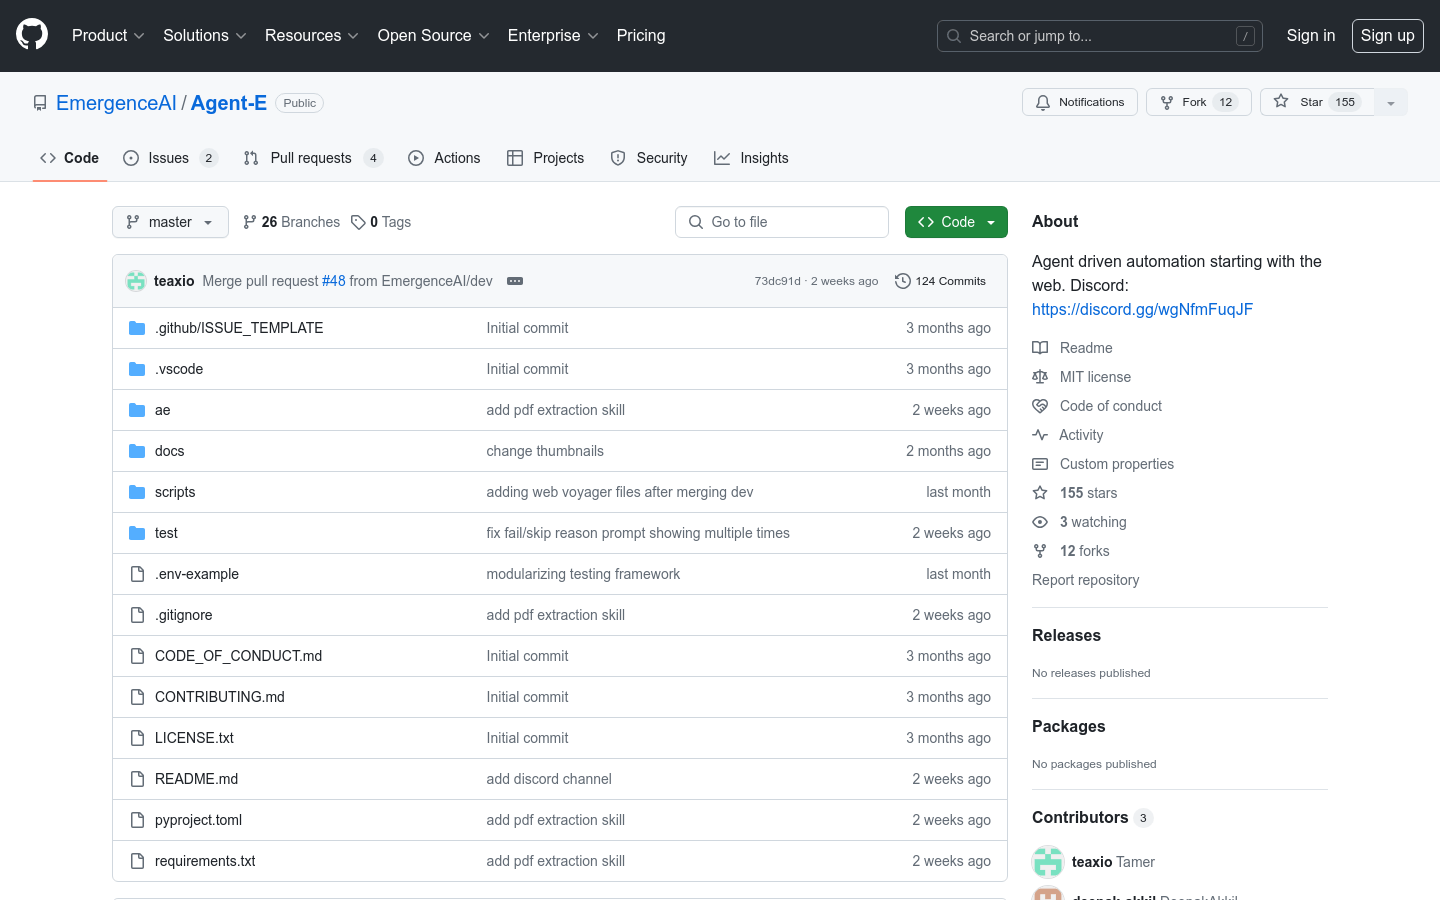Click teaxio avatar in commit row

136,281
